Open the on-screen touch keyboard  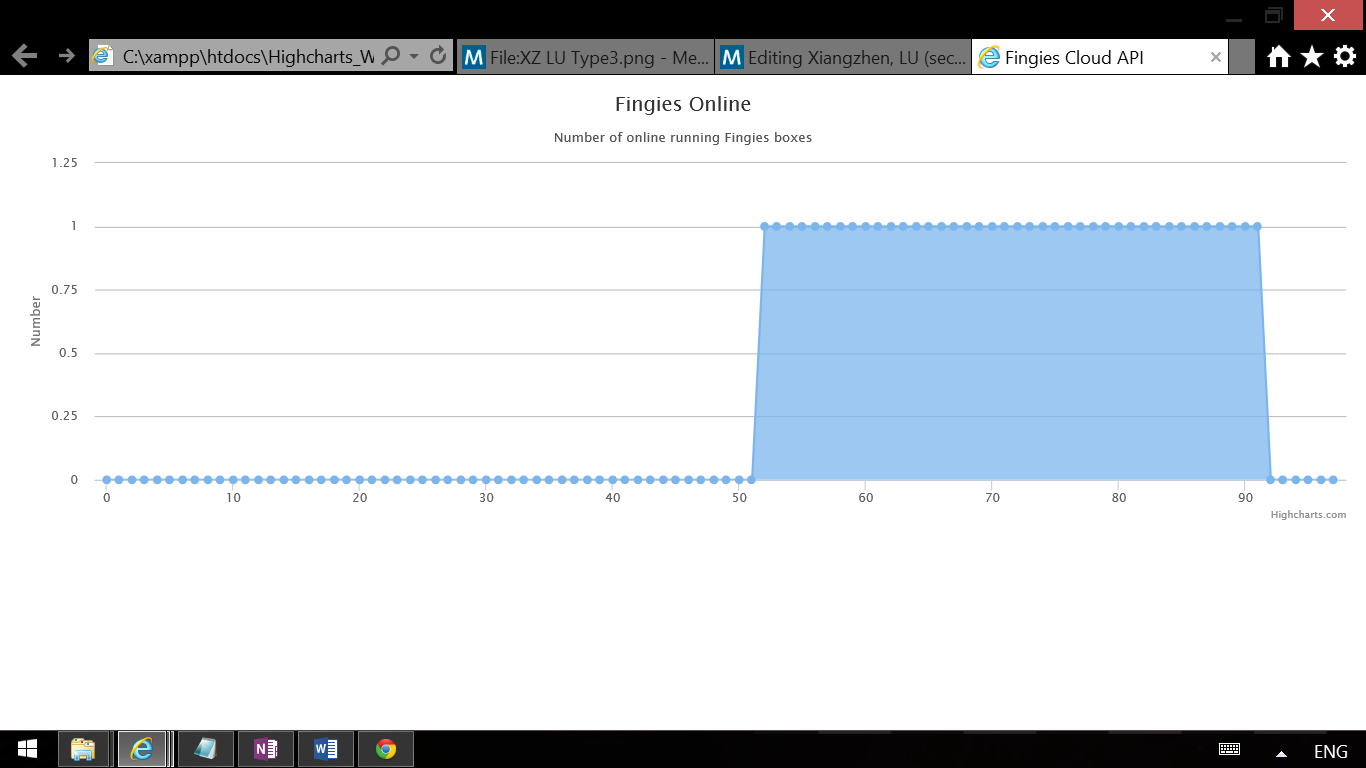[1229, 750]
